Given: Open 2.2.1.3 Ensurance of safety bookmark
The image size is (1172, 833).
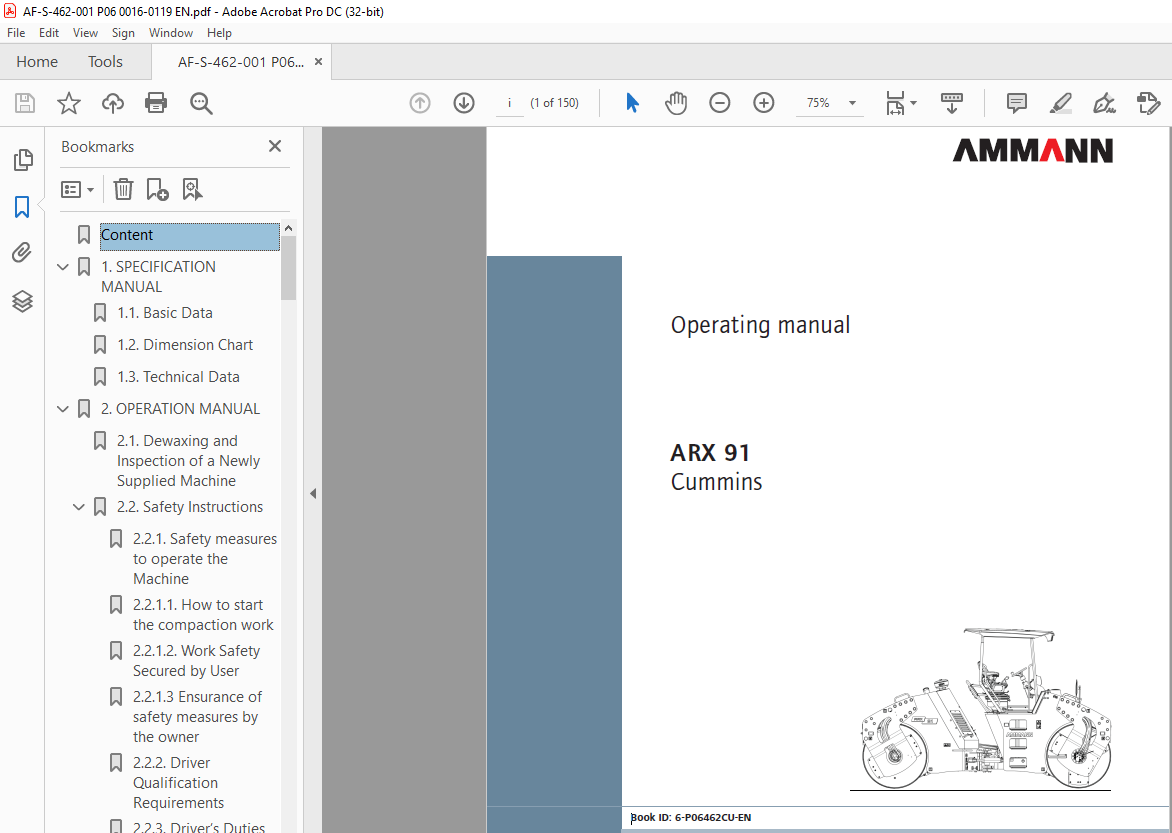Looking at the screenshot, I should click(x=197, y=717).
